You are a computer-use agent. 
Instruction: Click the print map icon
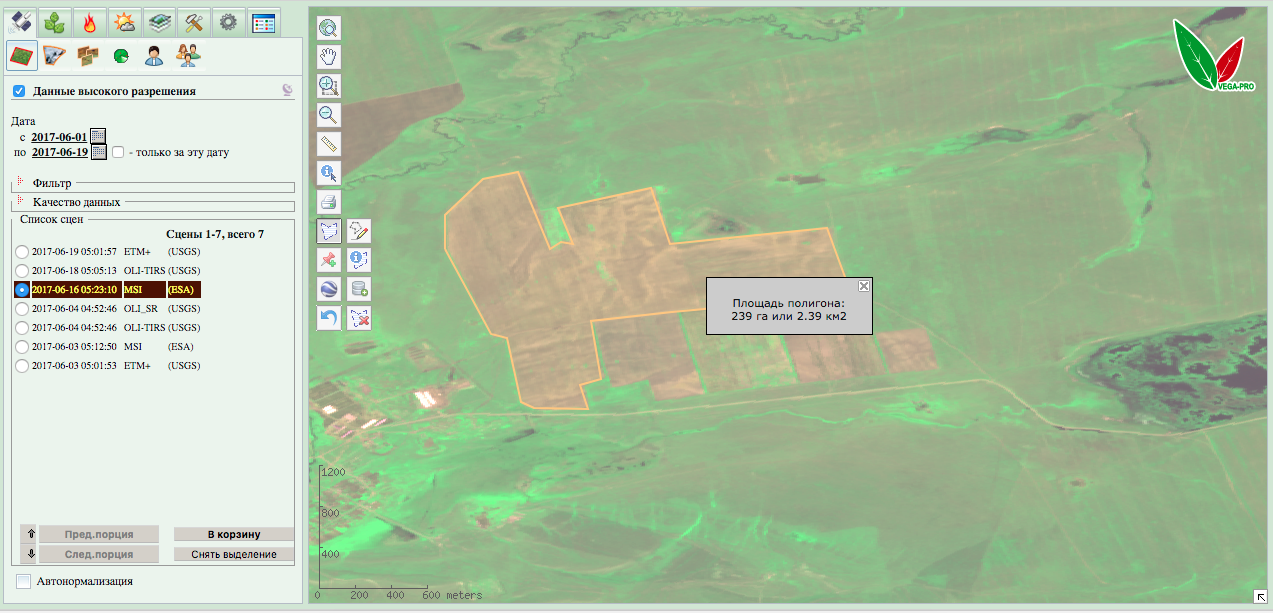pos(328,202)
